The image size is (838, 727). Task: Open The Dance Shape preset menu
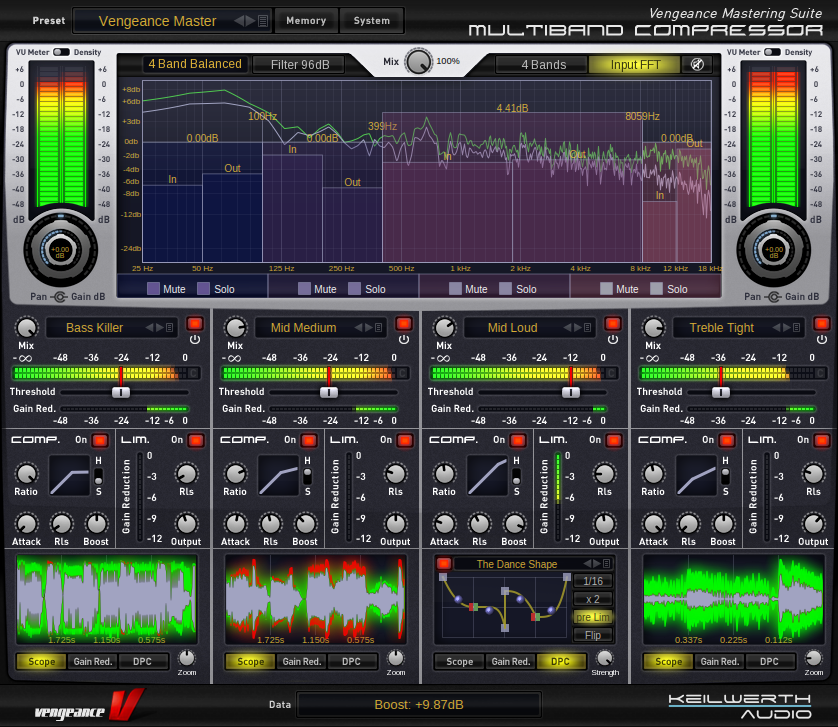605,564
